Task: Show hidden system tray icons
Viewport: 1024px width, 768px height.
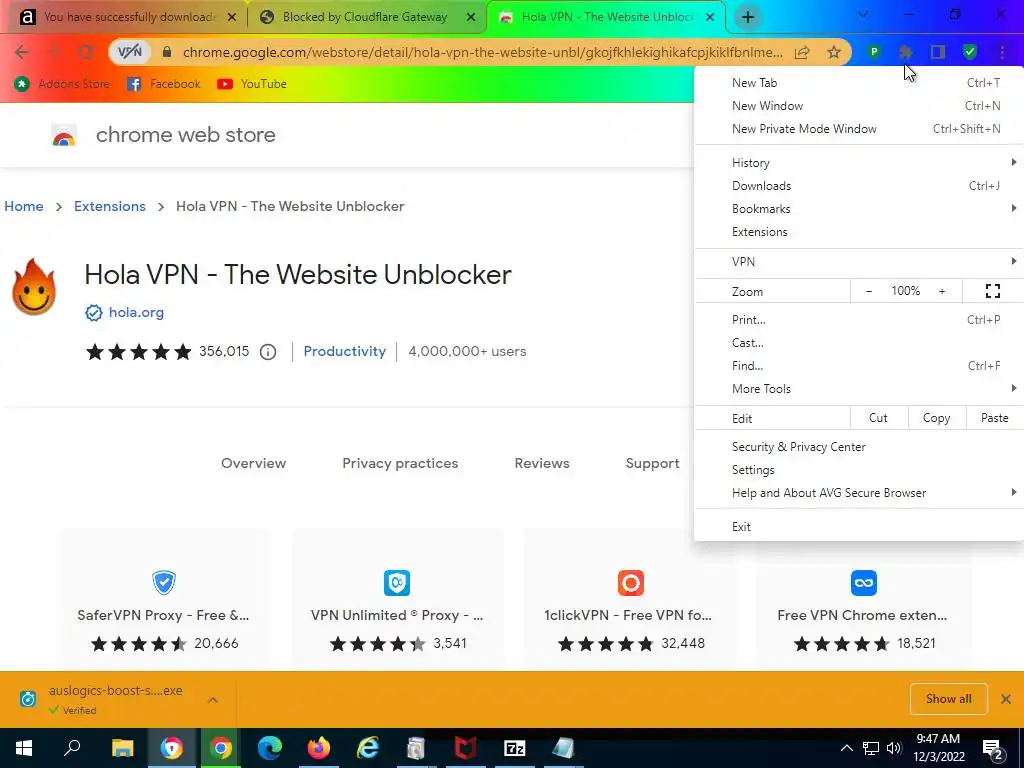Action: pos(846,748)
